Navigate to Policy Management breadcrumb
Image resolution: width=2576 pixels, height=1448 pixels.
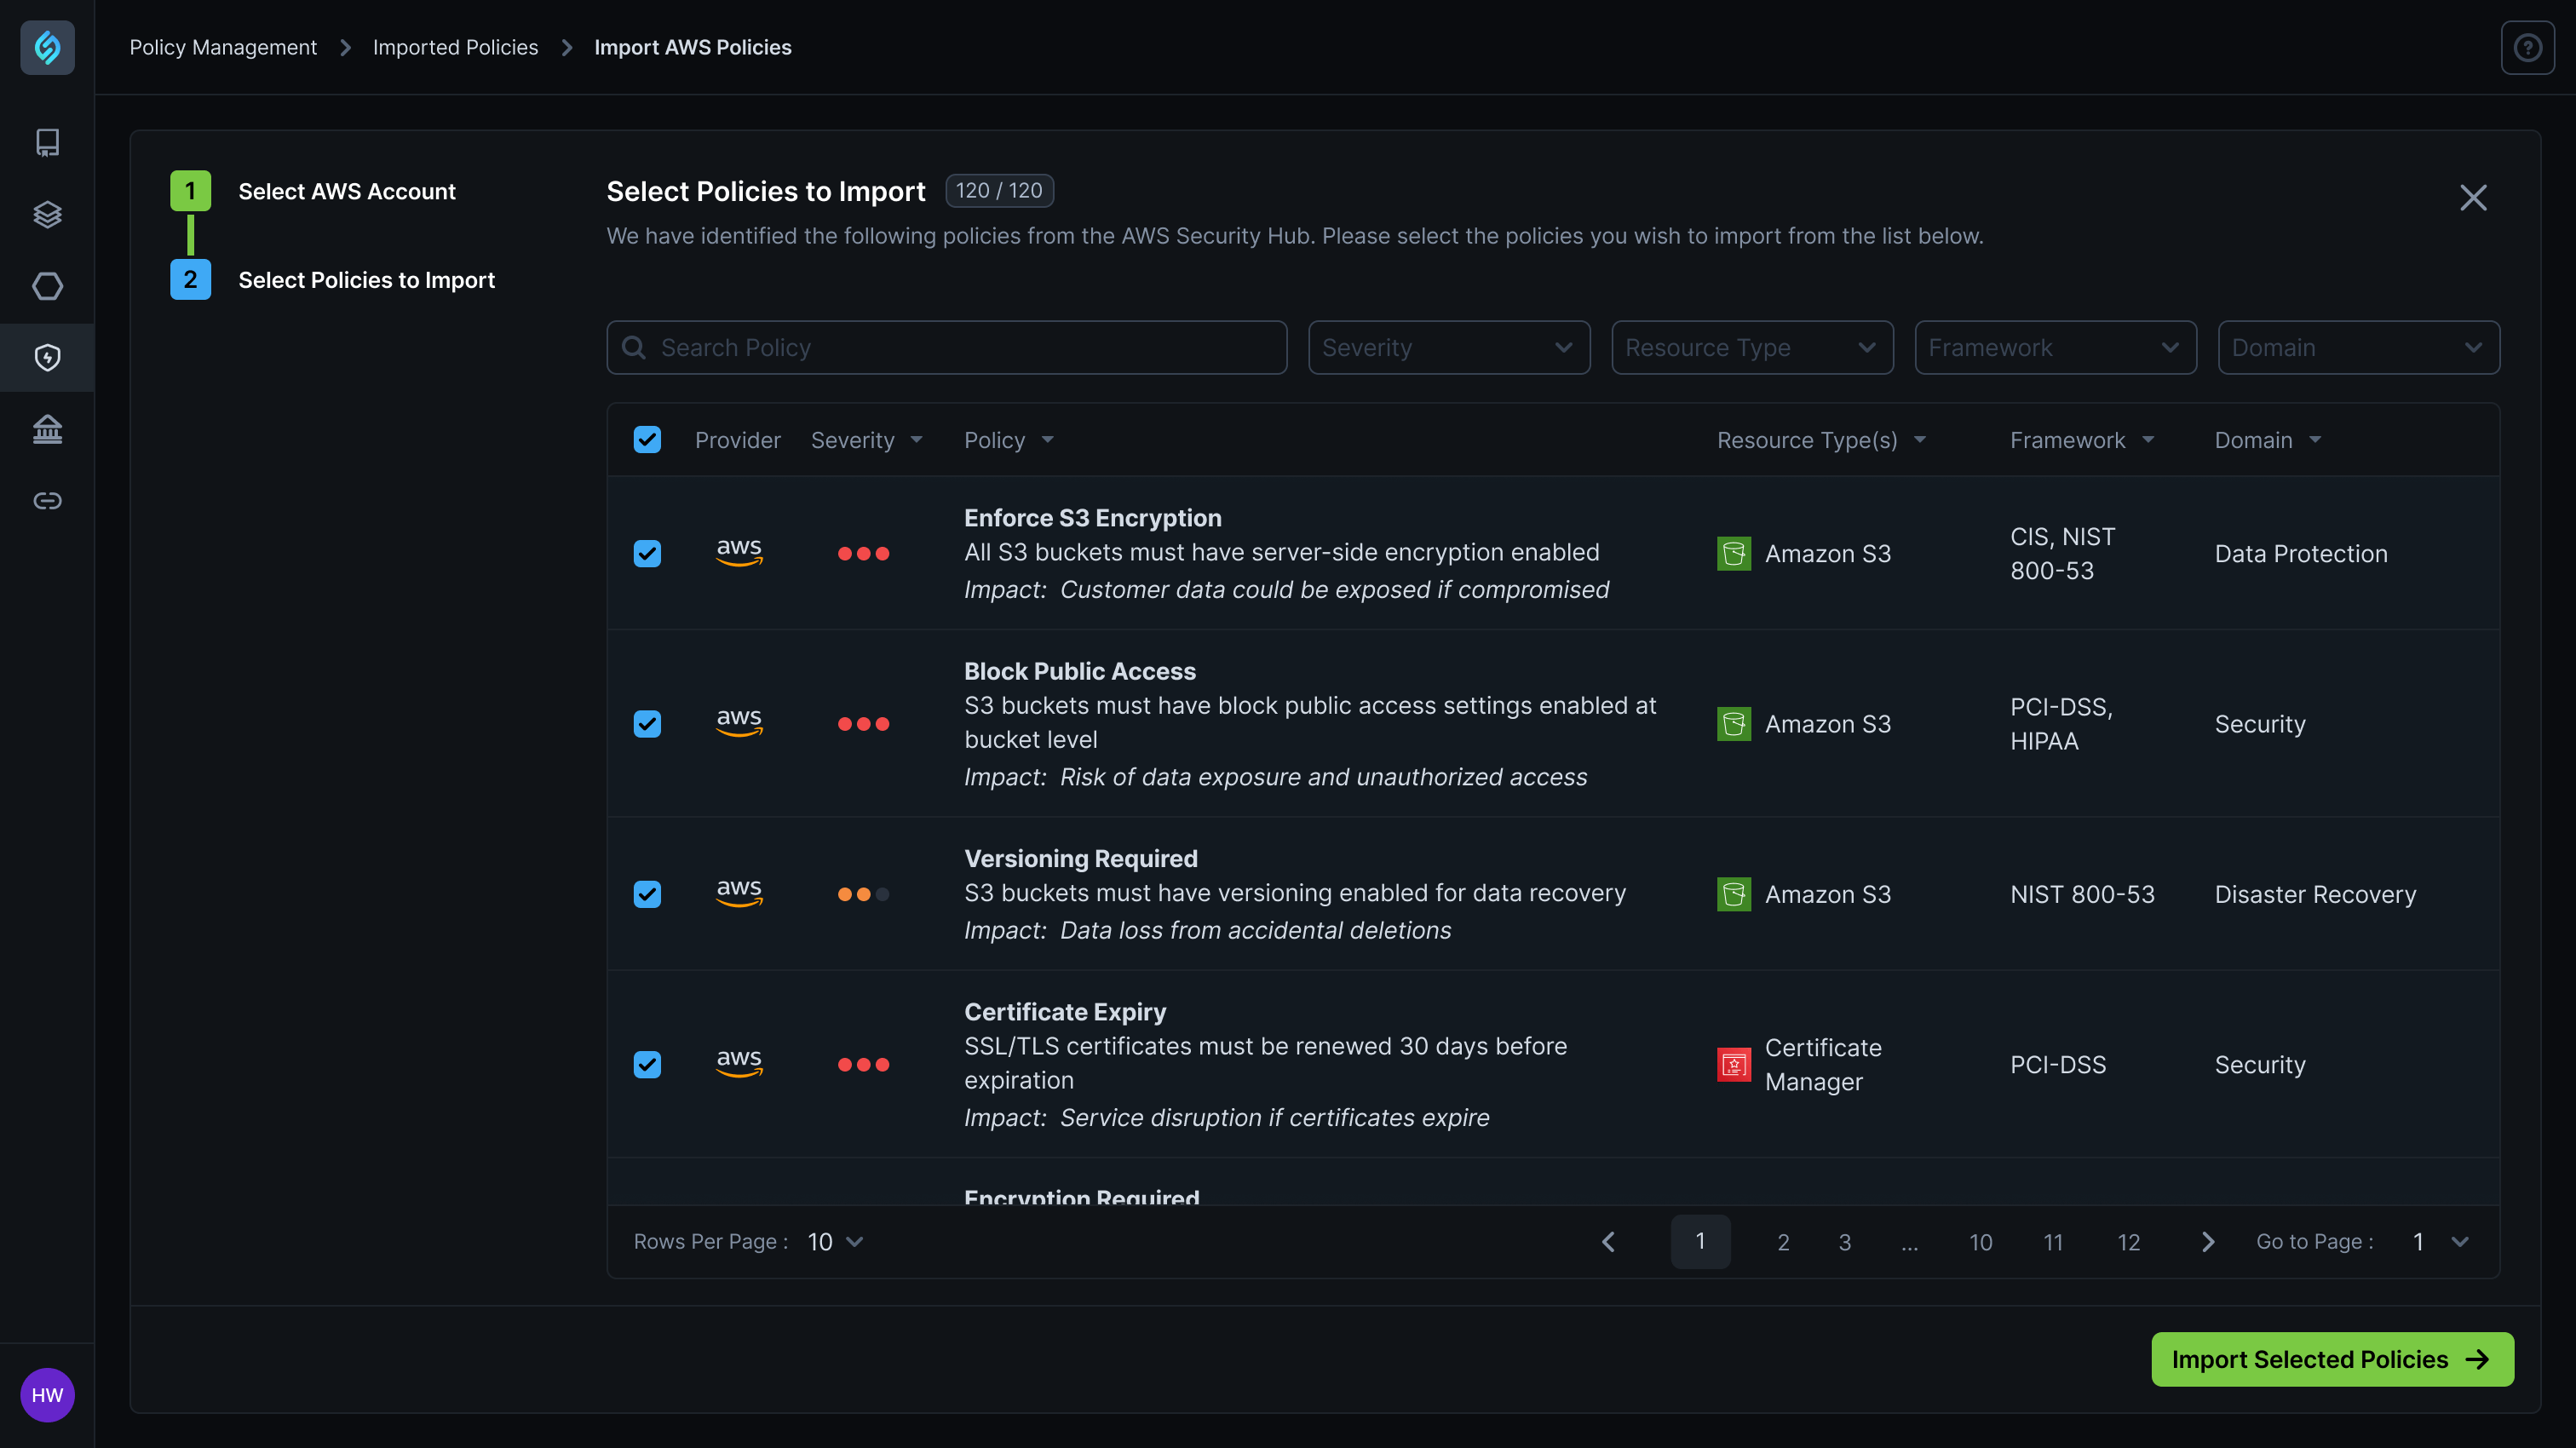(223, 47)
